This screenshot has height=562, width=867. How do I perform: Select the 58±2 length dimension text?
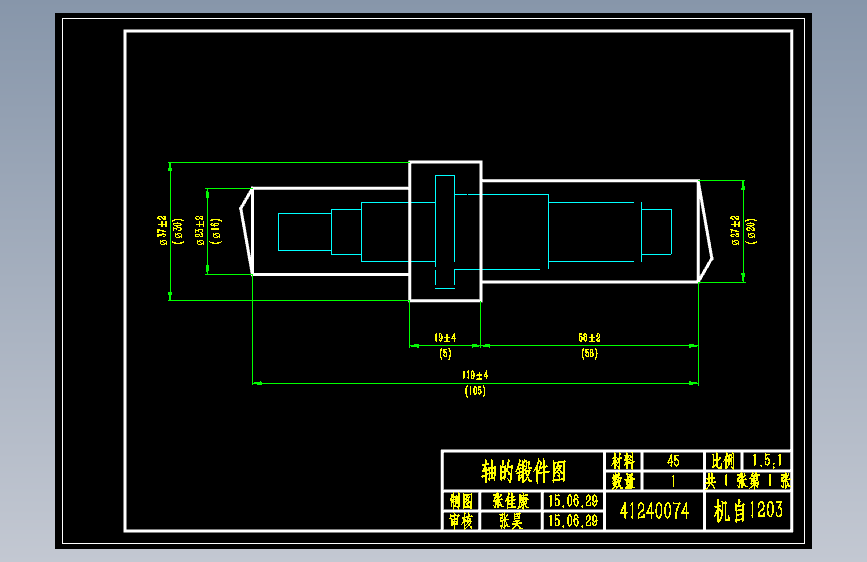coord(589,337)
